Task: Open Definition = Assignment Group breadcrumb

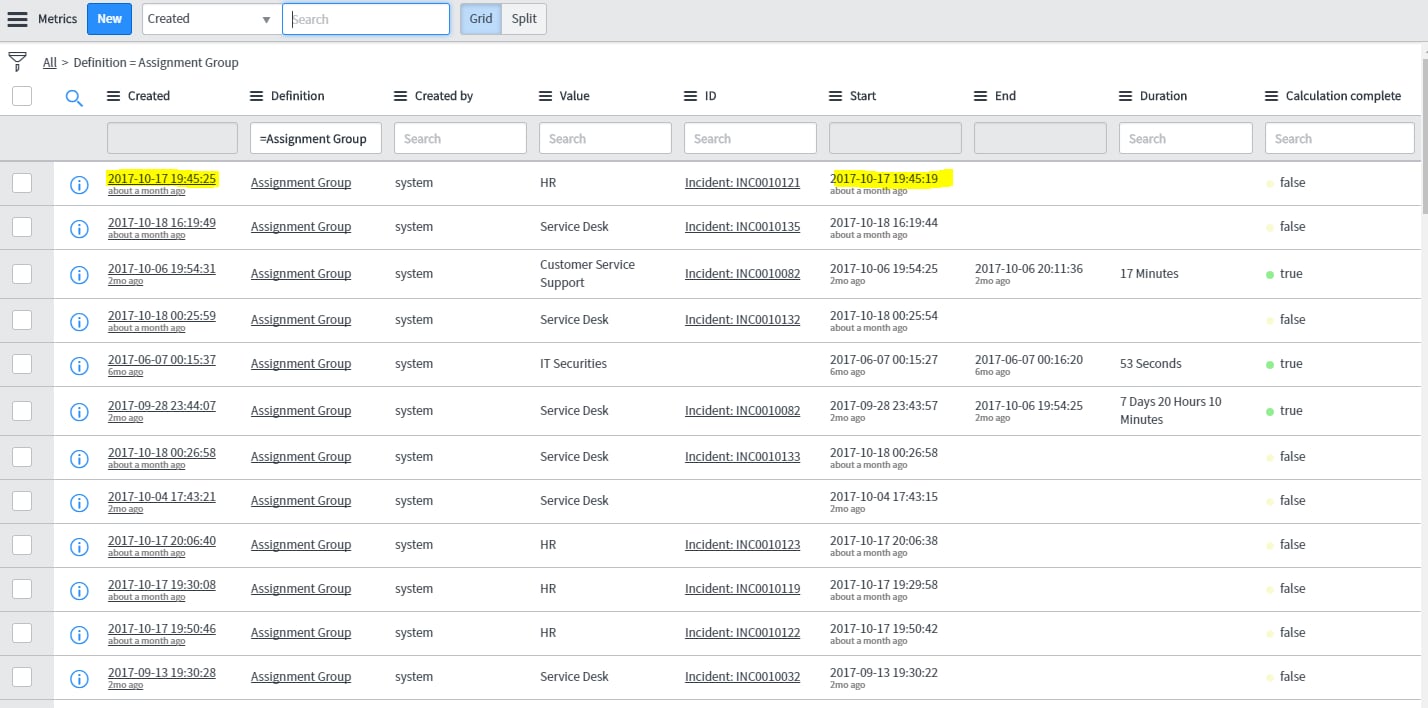Action: (156, 62)
